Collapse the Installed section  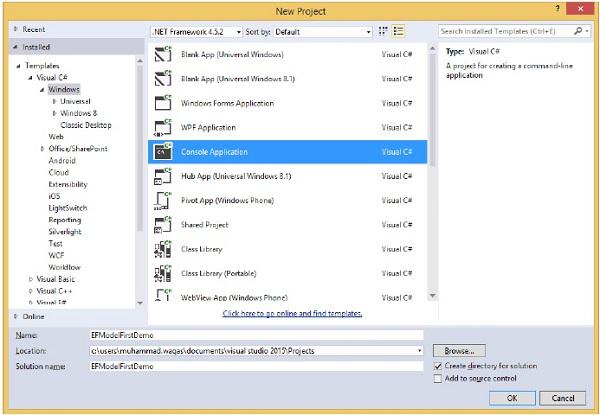click(x=16, y=47)
